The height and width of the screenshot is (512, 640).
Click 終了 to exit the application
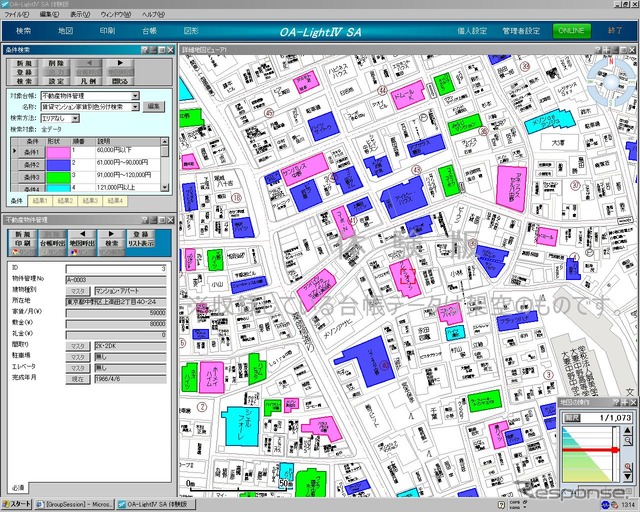point(615,31)
